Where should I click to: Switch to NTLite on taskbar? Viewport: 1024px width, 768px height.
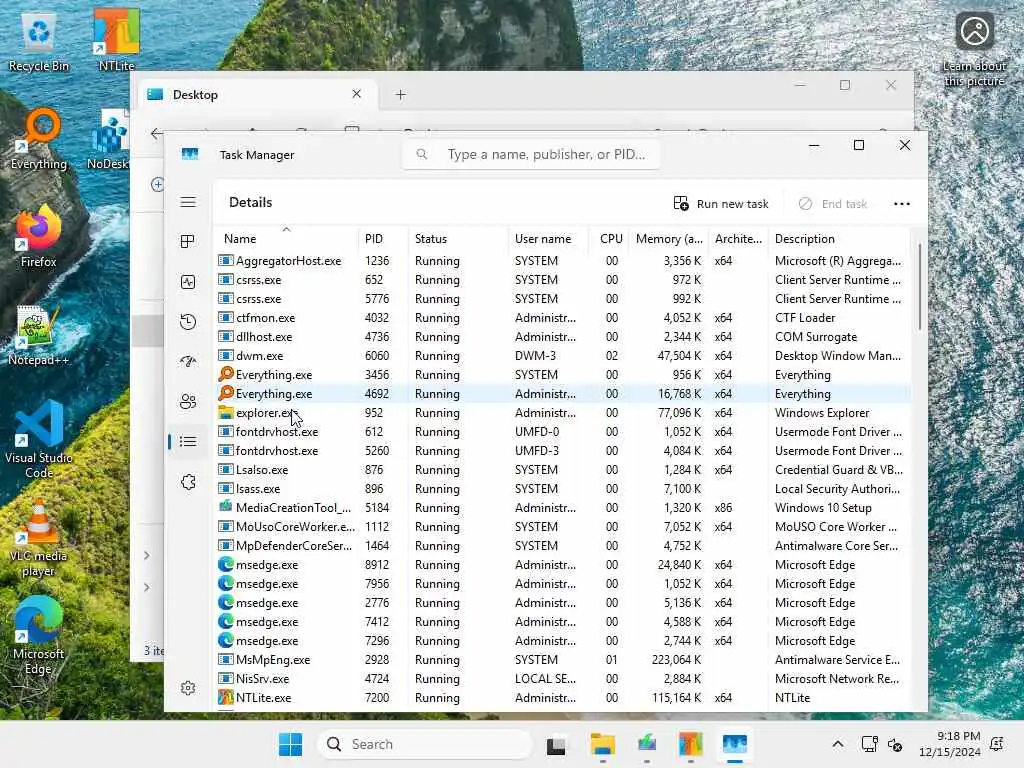pyautogui.click(x=690, y=744)
